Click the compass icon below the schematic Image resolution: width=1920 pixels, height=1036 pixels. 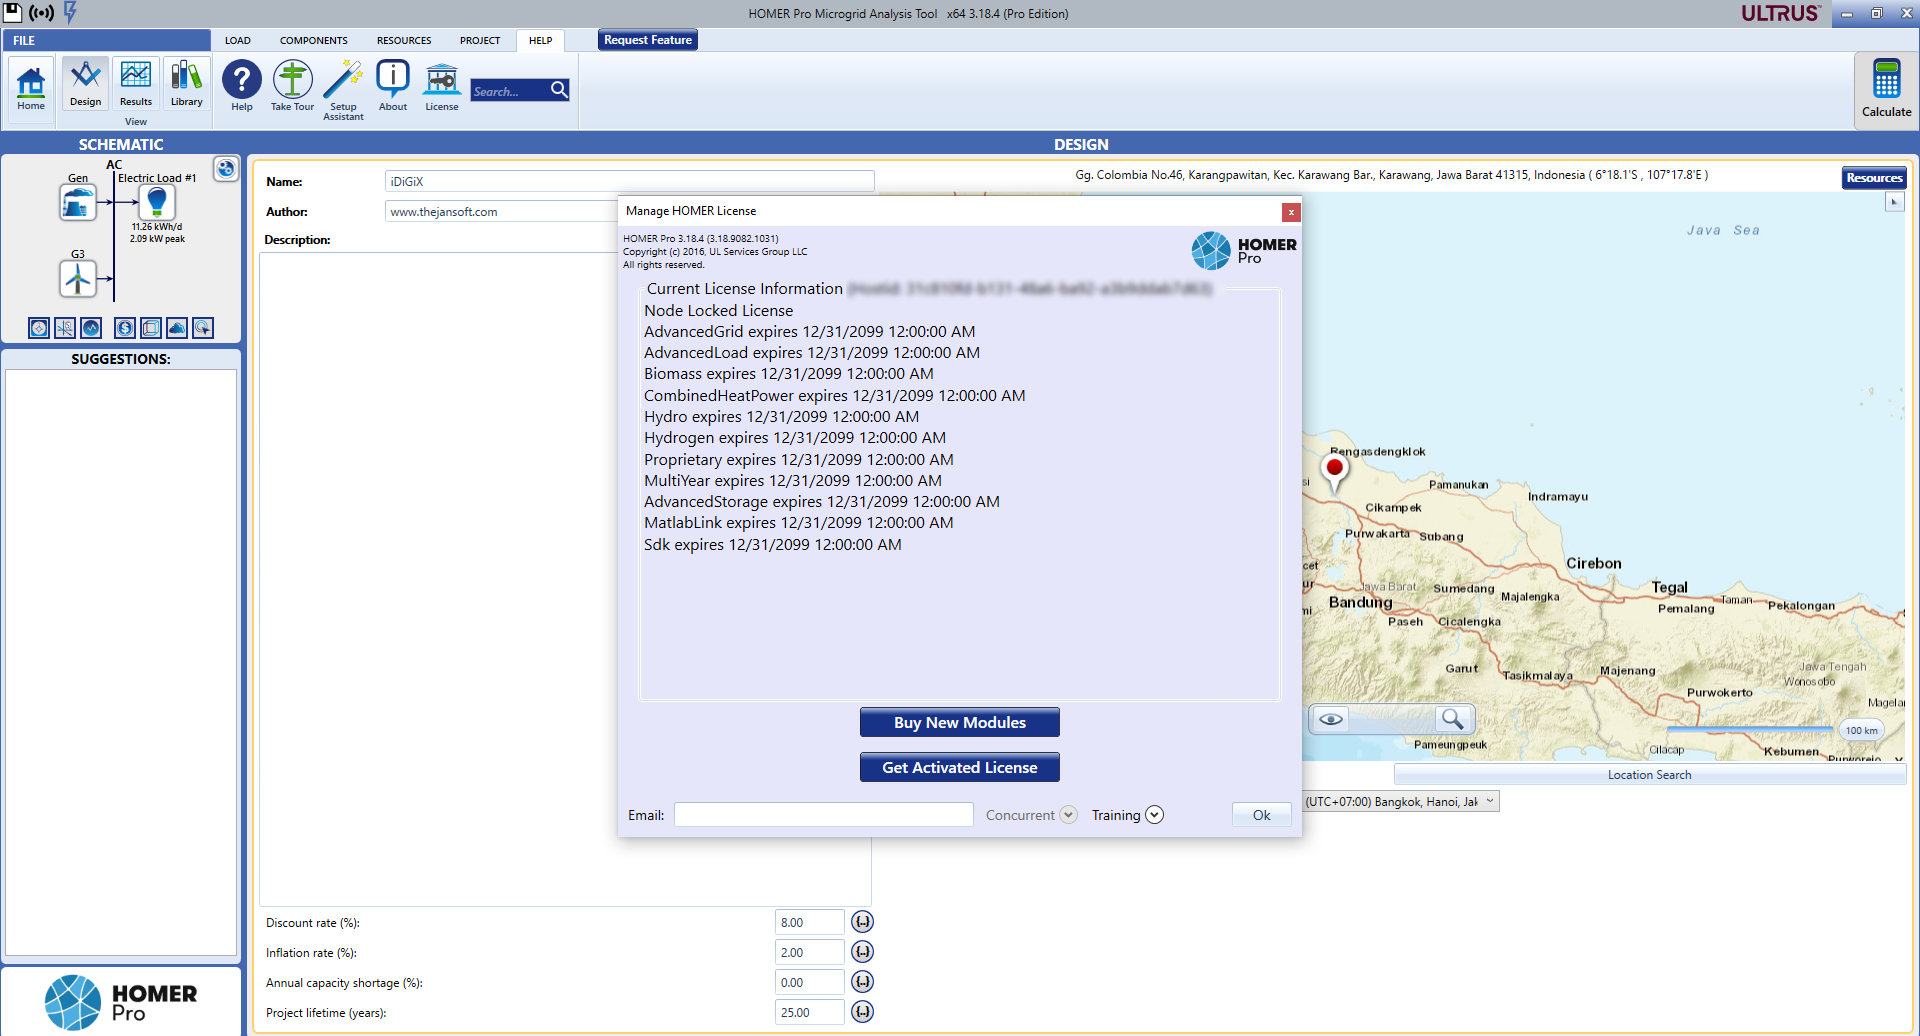tap(39, 328)
